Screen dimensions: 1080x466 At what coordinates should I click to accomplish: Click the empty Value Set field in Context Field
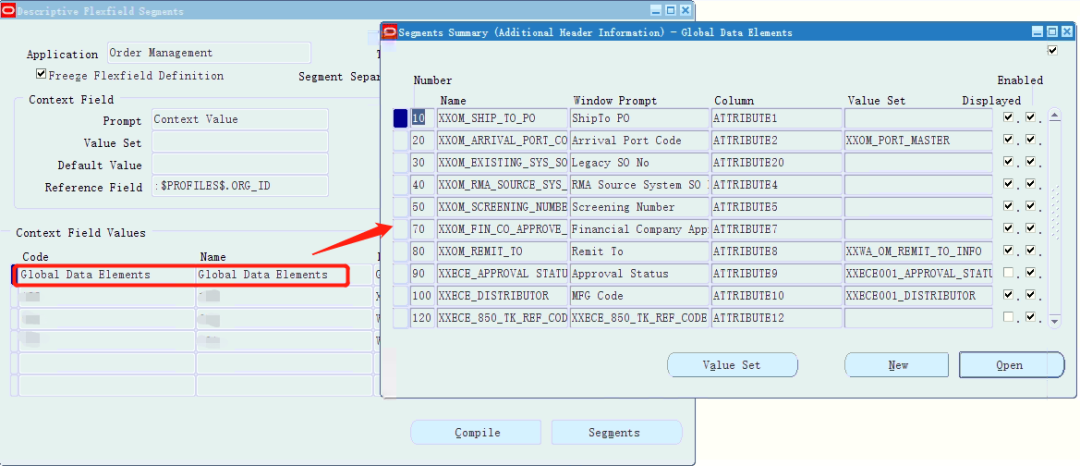(240, 142)
